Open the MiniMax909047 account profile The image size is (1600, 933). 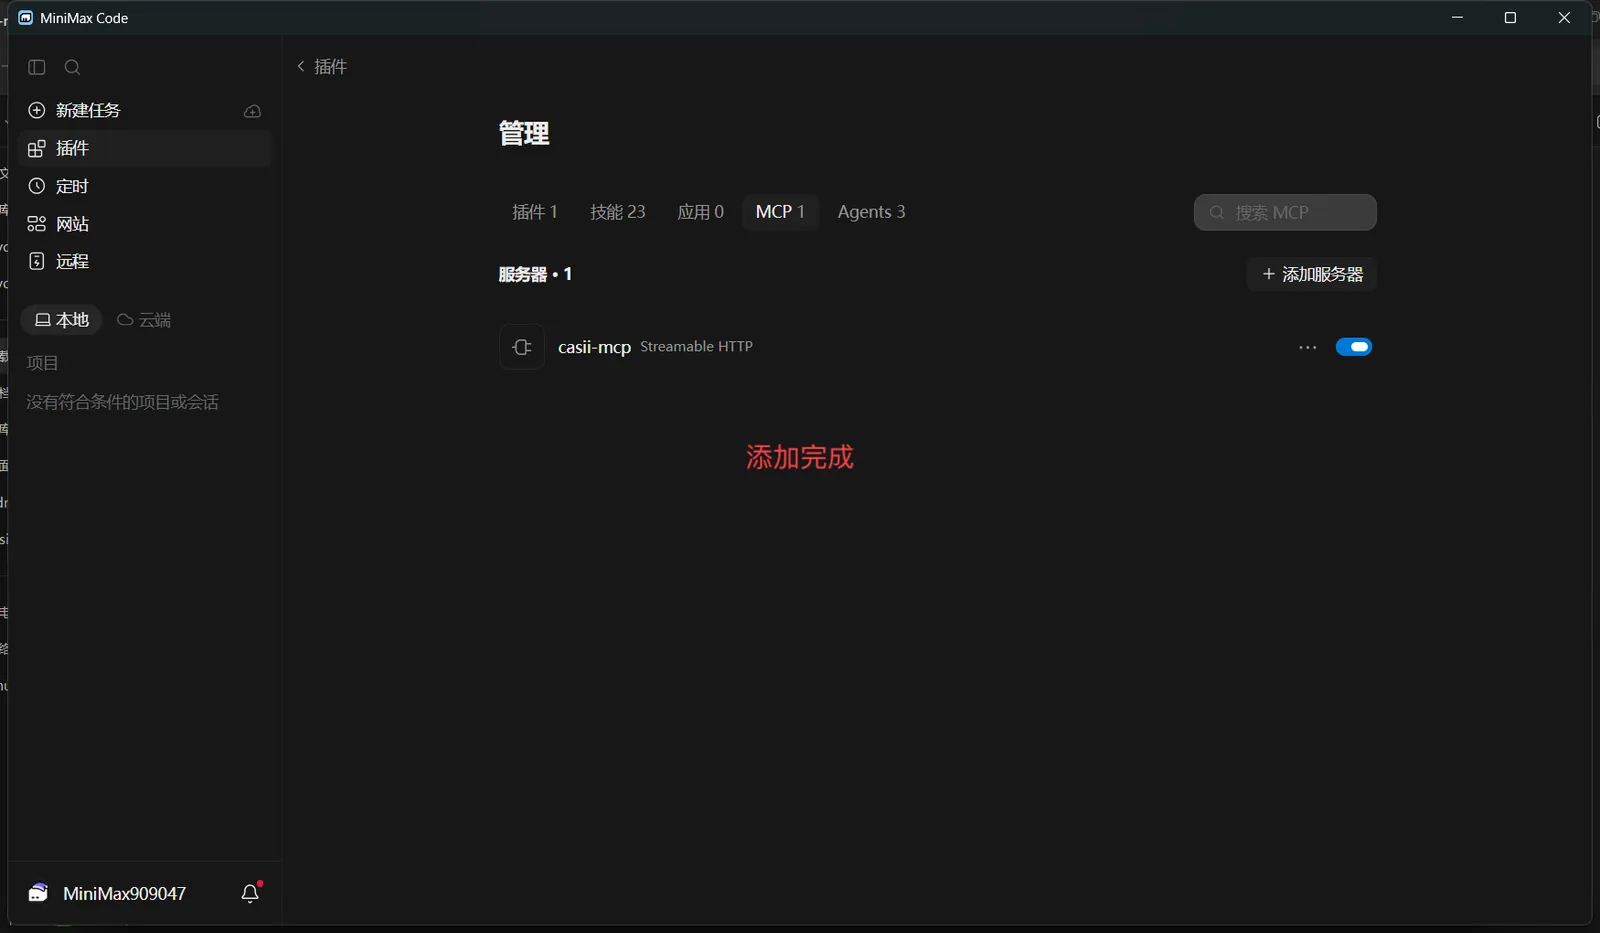[x=124, y=894]
